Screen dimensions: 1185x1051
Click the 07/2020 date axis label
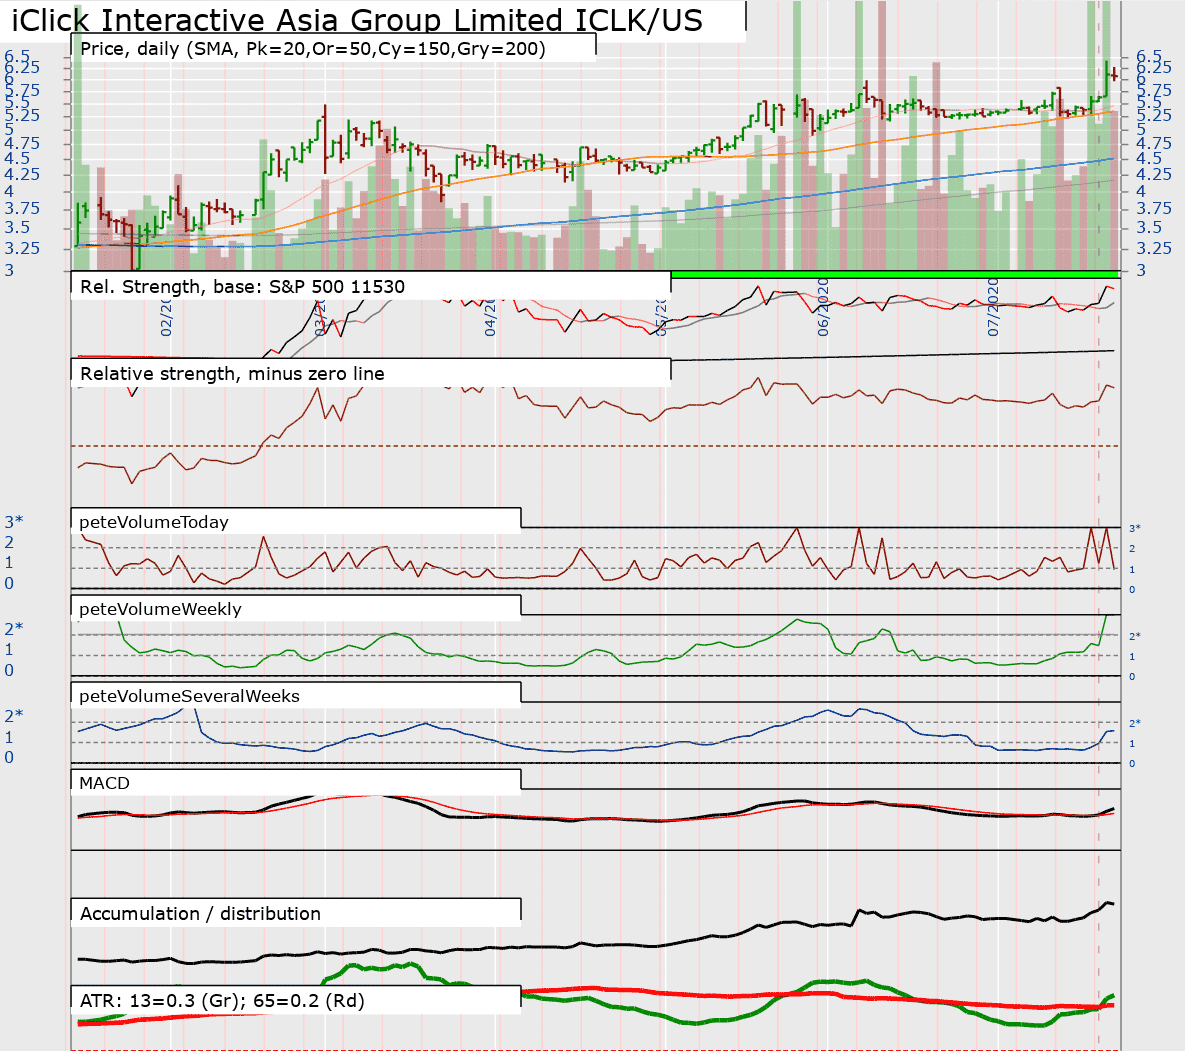pos(993,308)
